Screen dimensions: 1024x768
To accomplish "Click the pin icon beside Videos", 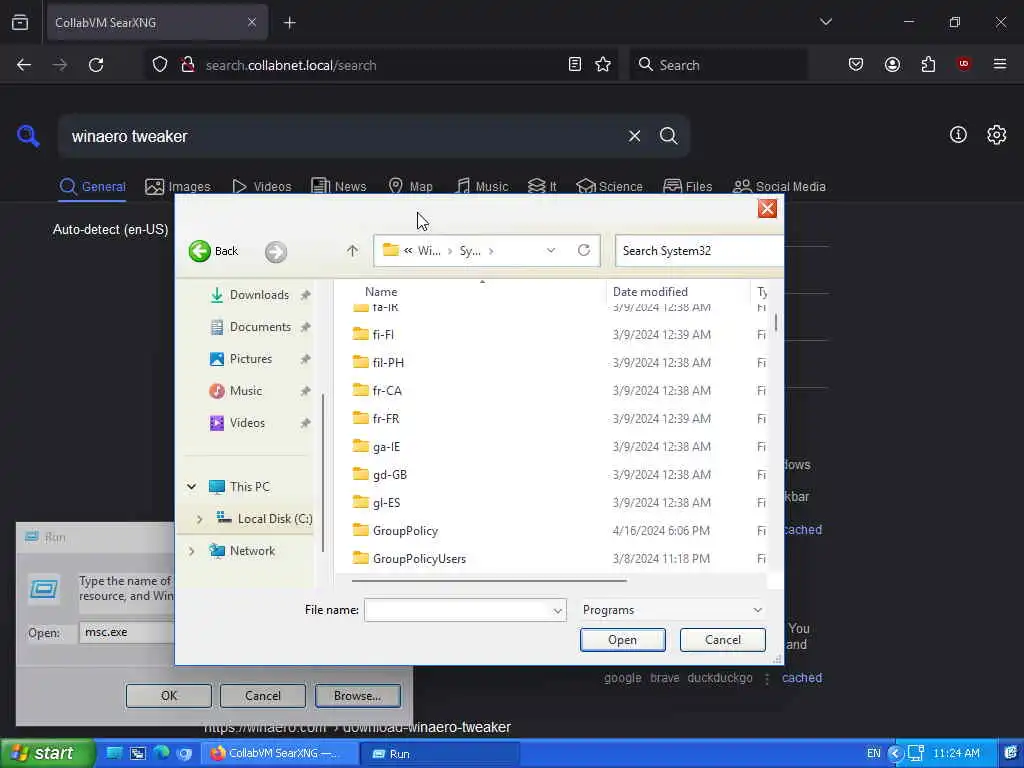I will pyautogui.click(x=305, y=423).
